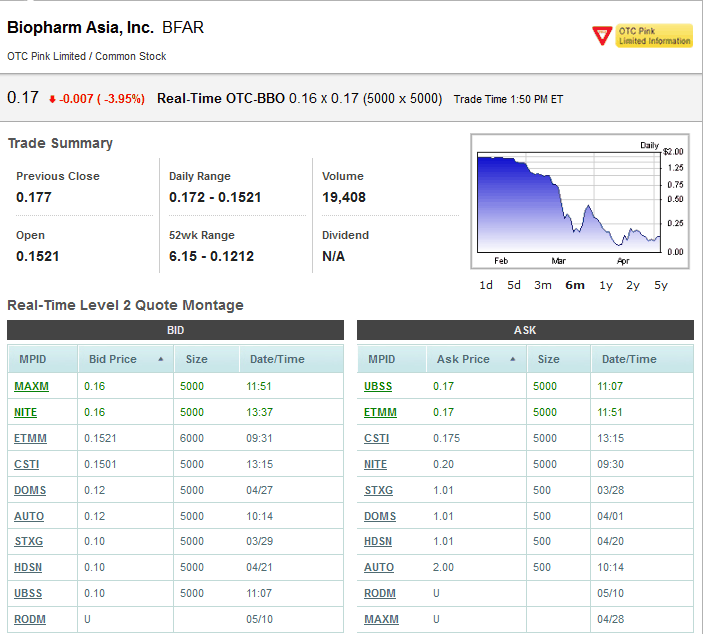This screenshot has height=634, width=703.
Task: Open STXG link in ask table
Action: point(379,490)
